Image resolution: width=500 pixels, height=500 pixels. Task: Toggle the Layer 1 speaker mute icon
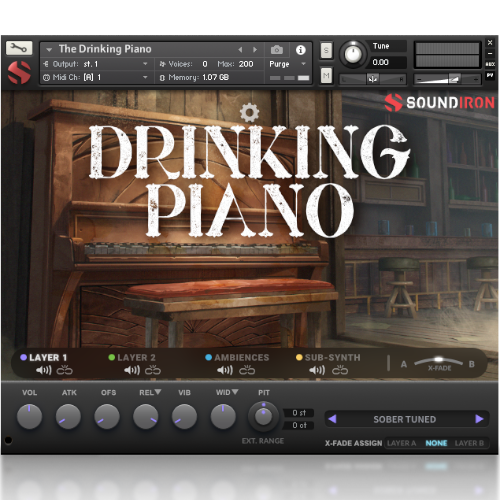pyautogui.click(x=44, y=370)
